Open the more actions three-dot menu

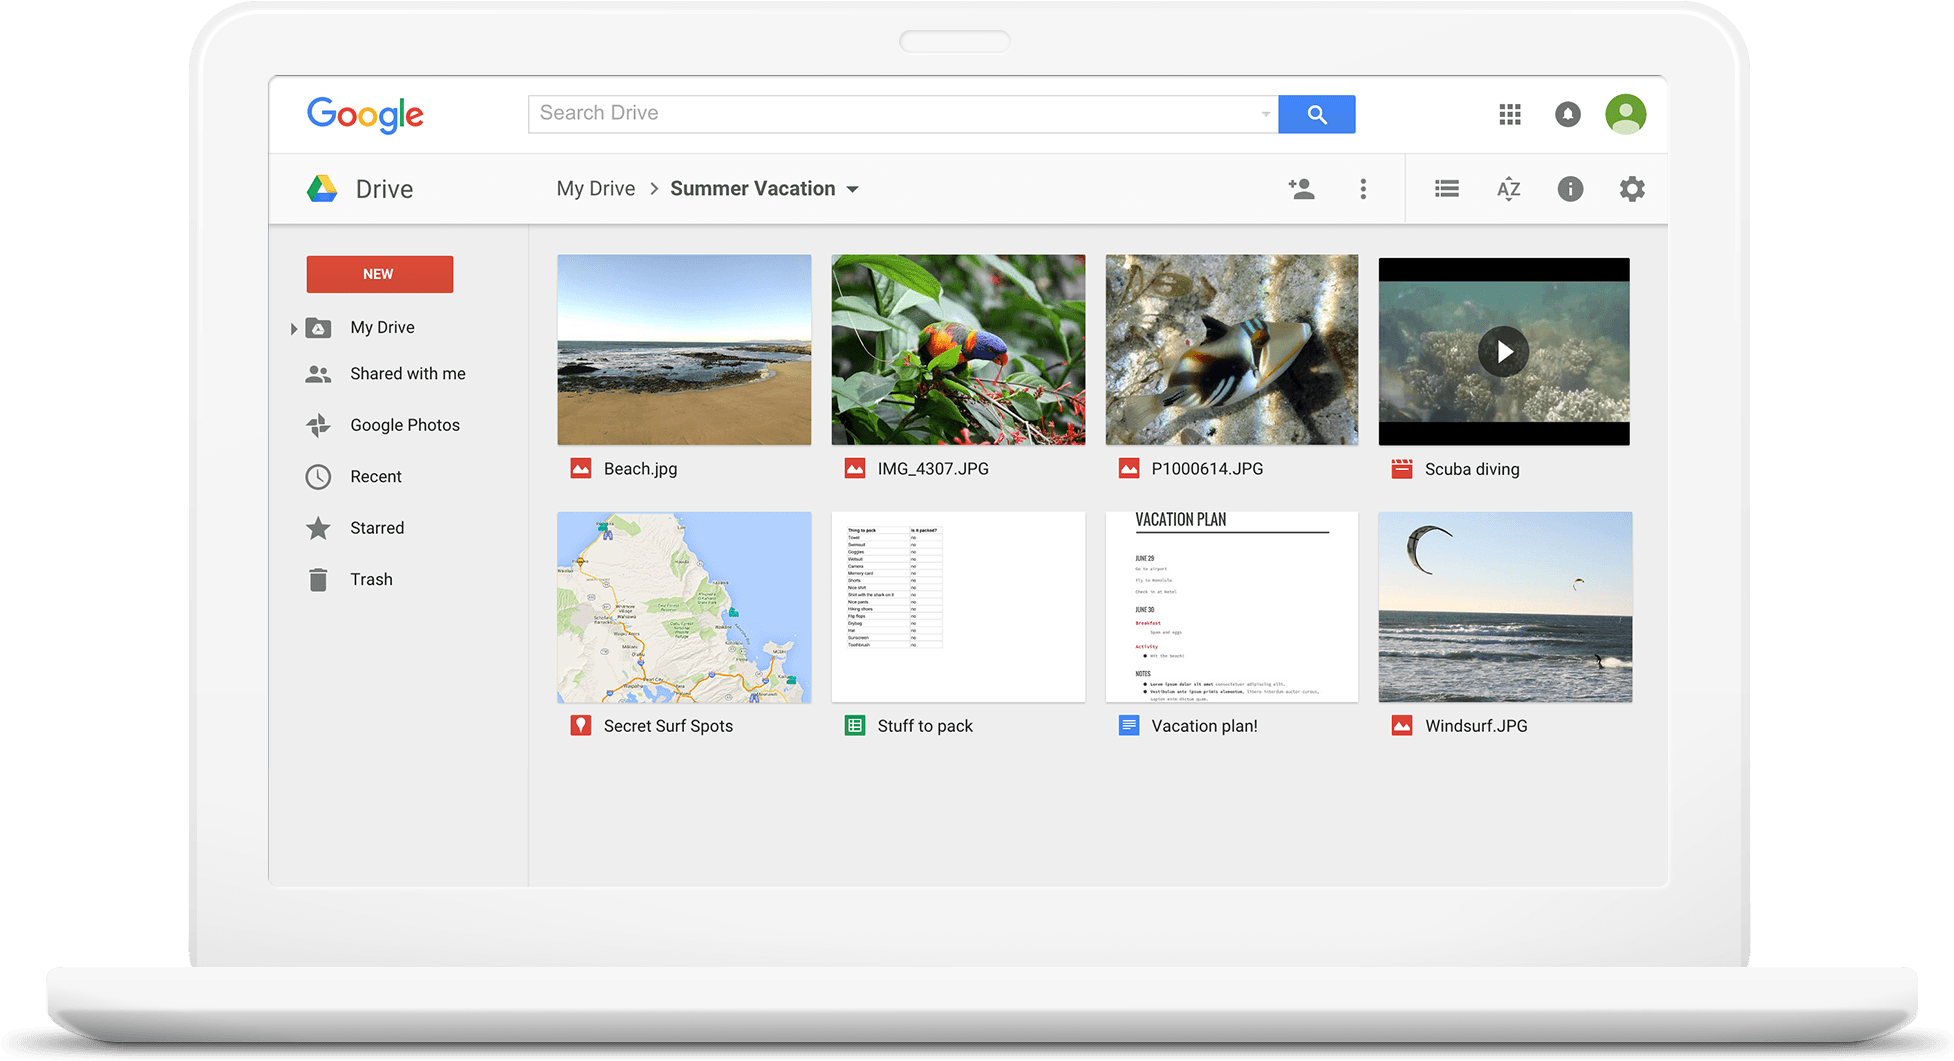(1363, 189)
